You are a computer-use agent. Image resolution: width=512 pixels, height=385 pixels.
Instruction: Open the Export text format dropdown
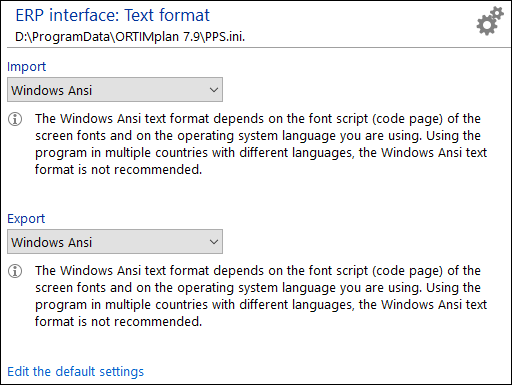tap(115, 242)
